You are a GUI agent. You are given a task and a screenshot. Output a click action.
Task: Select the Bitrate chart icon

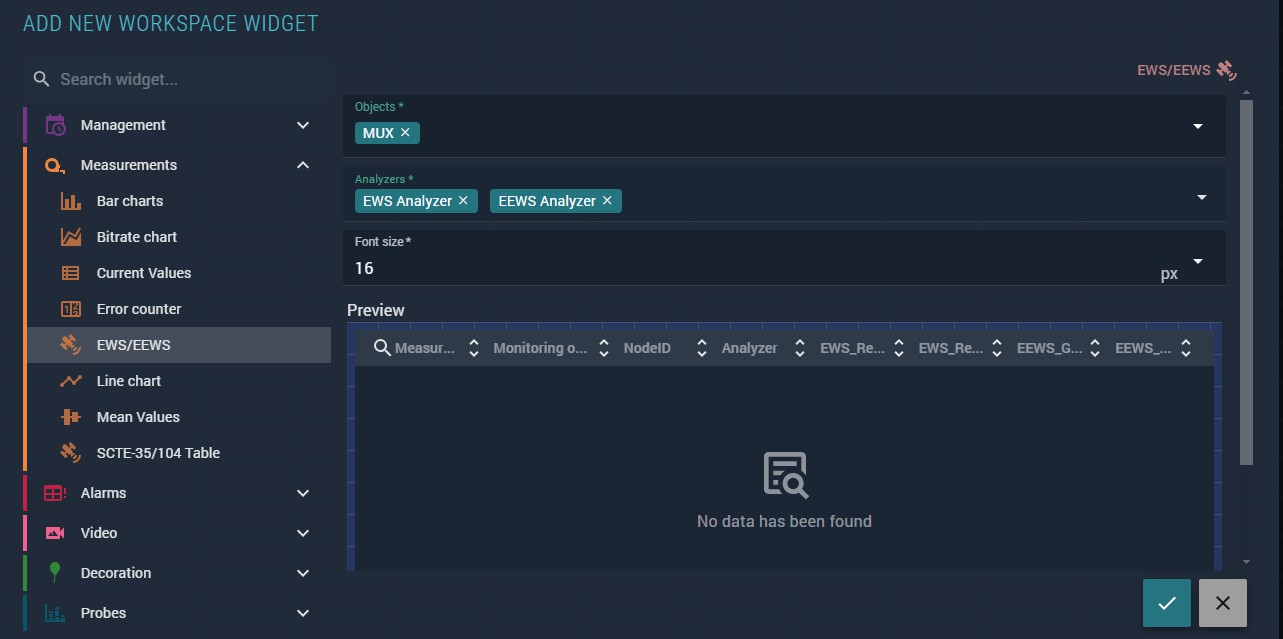[x=71, y=237]
